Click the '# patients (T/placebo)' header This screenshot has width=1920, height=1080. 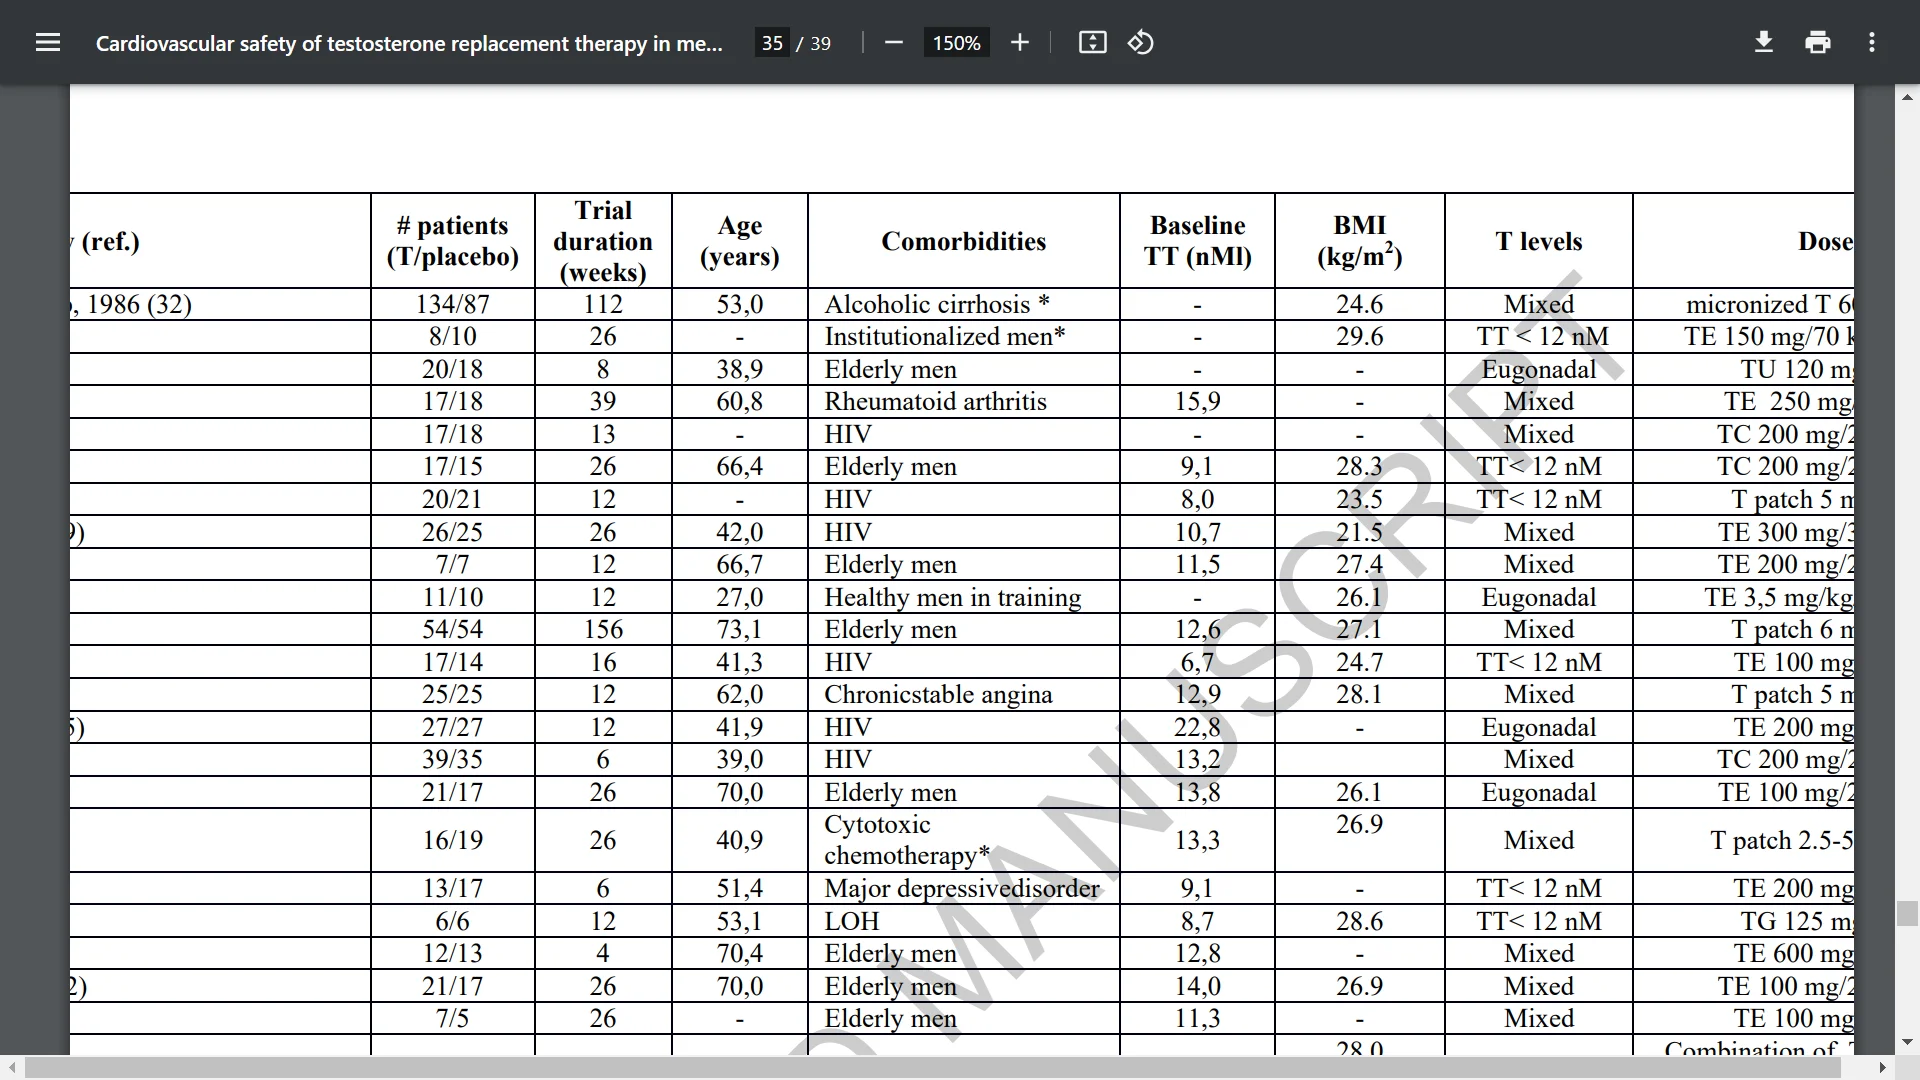coord(453,241)
